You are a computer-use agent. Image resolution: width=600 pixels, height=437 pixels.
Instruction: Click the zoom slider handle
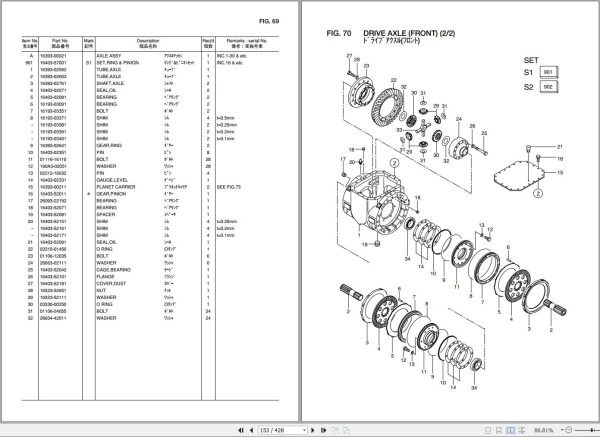594,430
